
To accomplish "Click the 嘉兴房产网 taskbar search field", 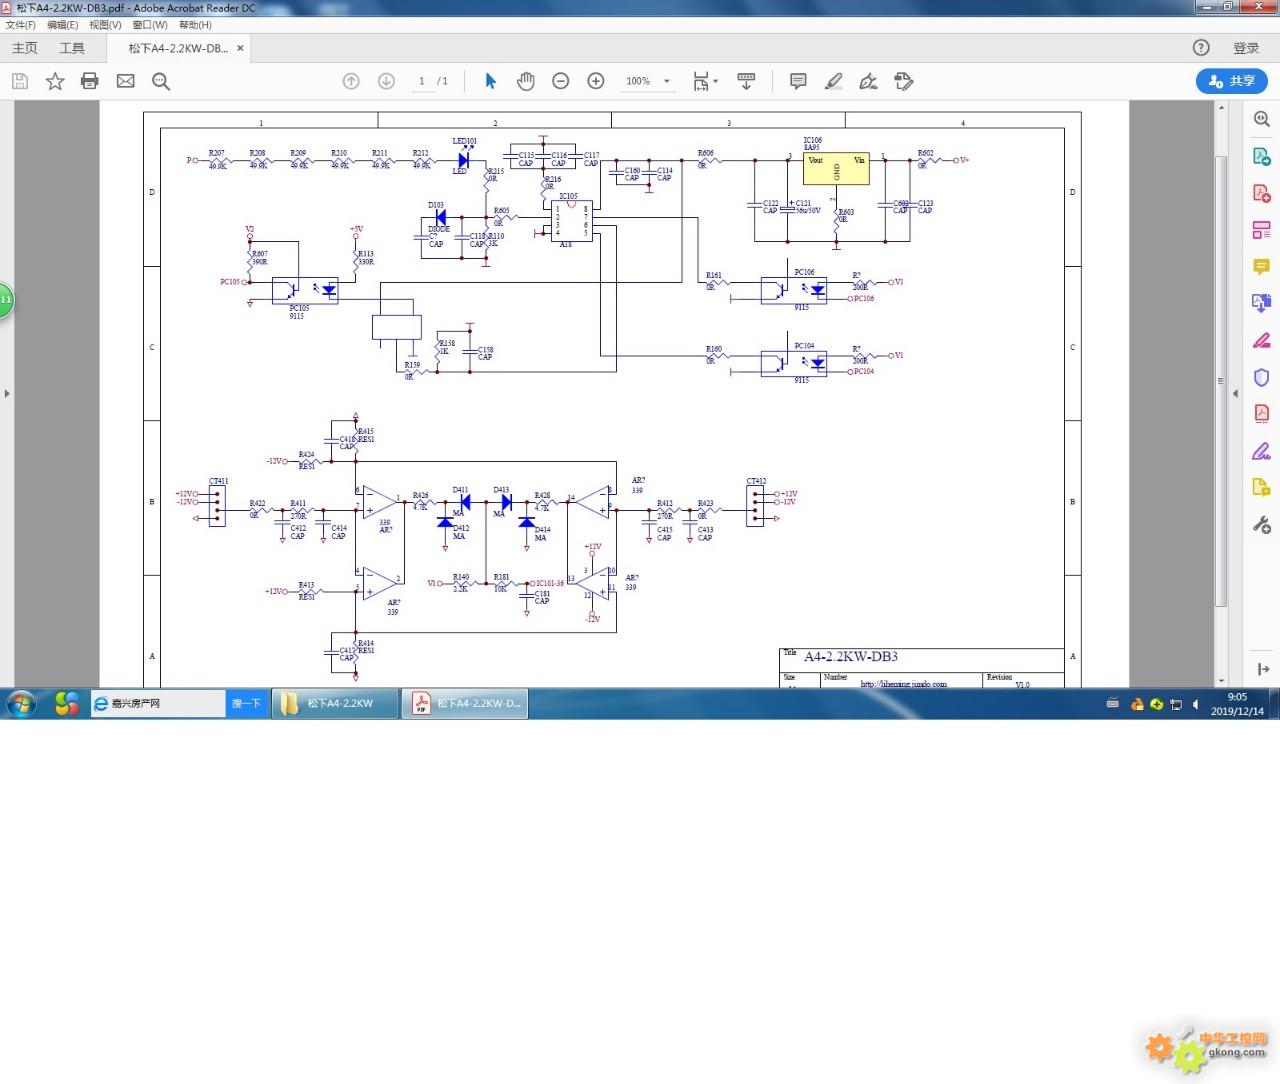I will [158, 704].
